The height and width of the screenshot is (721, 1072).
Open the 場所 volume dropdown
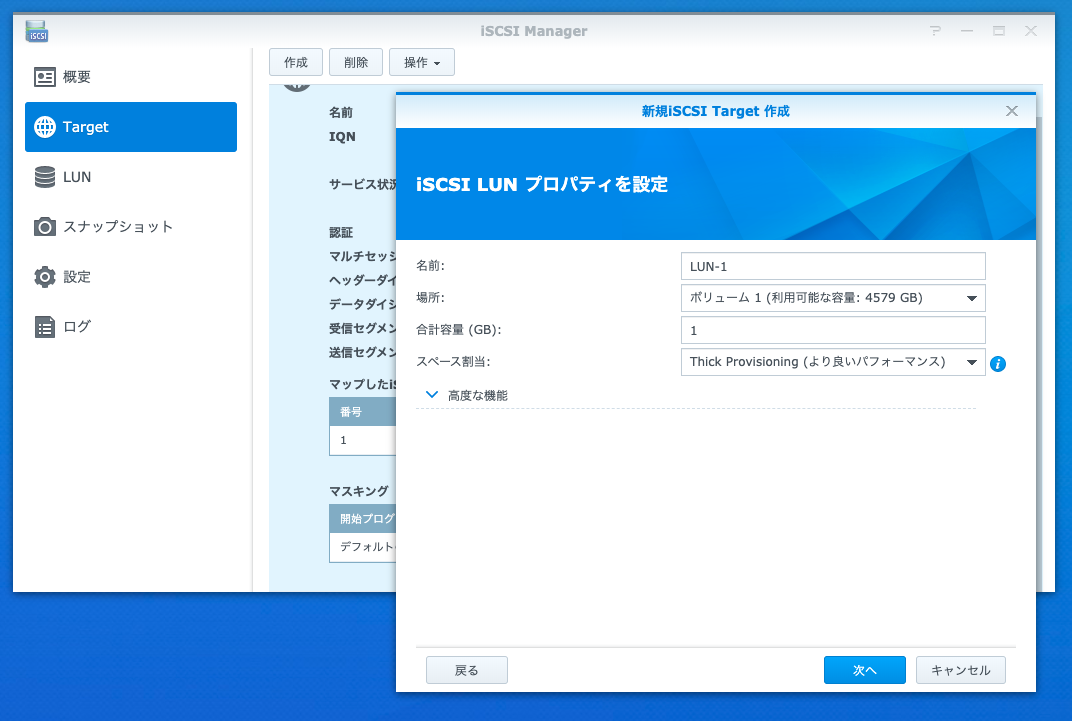click(833, 298)
